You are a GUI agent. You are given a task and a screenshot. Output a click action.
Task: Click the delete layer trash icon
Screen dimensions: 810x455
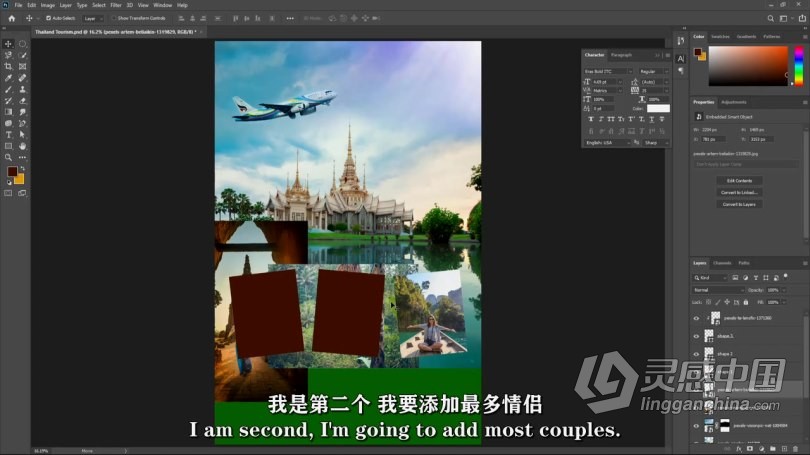click(x=795, y=449)
